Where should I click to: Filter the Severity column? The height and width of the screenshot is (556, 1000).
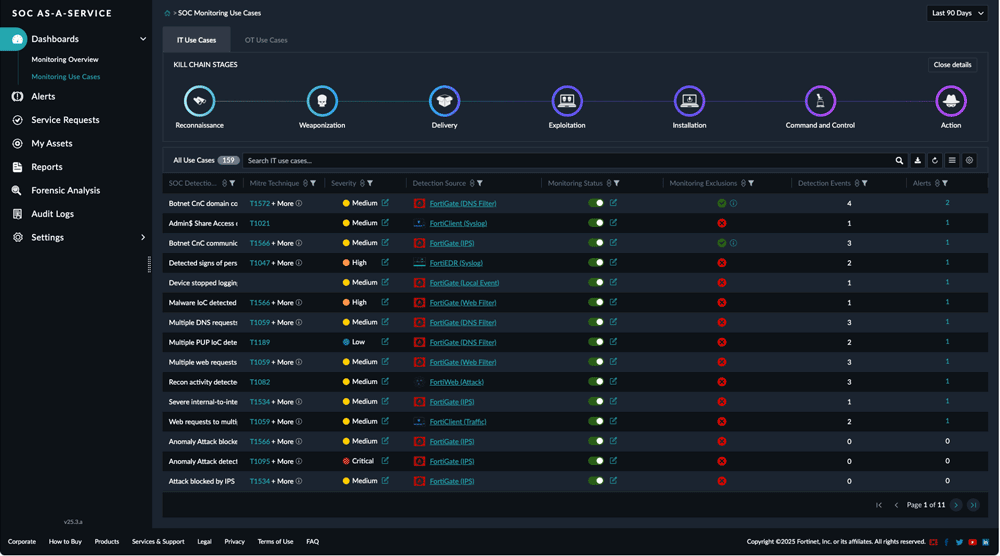(370, 184)
